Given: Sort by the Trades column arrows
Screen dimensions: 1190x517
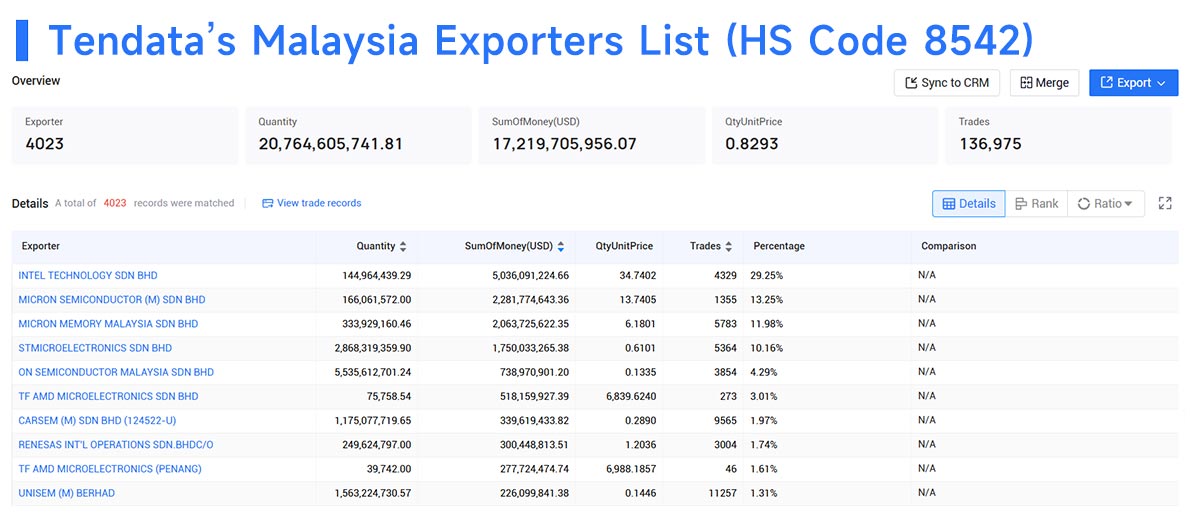Looking at the screenshot, I should (x=729, y=247).
